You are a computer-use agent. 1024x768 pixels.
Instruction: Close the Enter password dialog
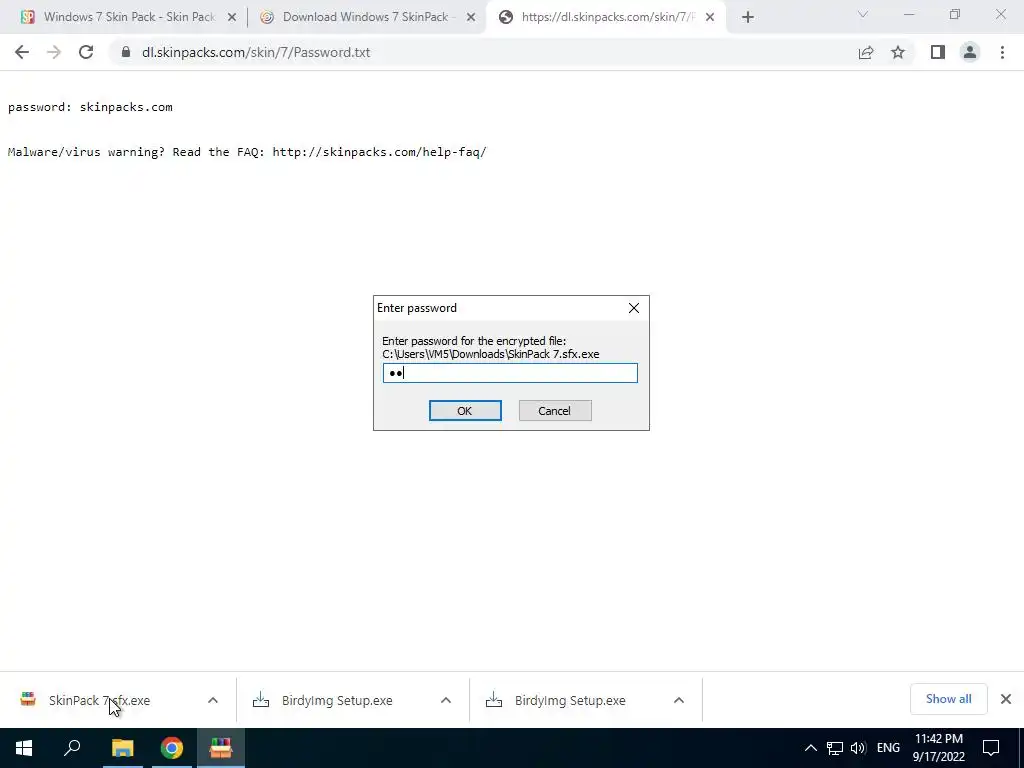[x=633, y=308]
